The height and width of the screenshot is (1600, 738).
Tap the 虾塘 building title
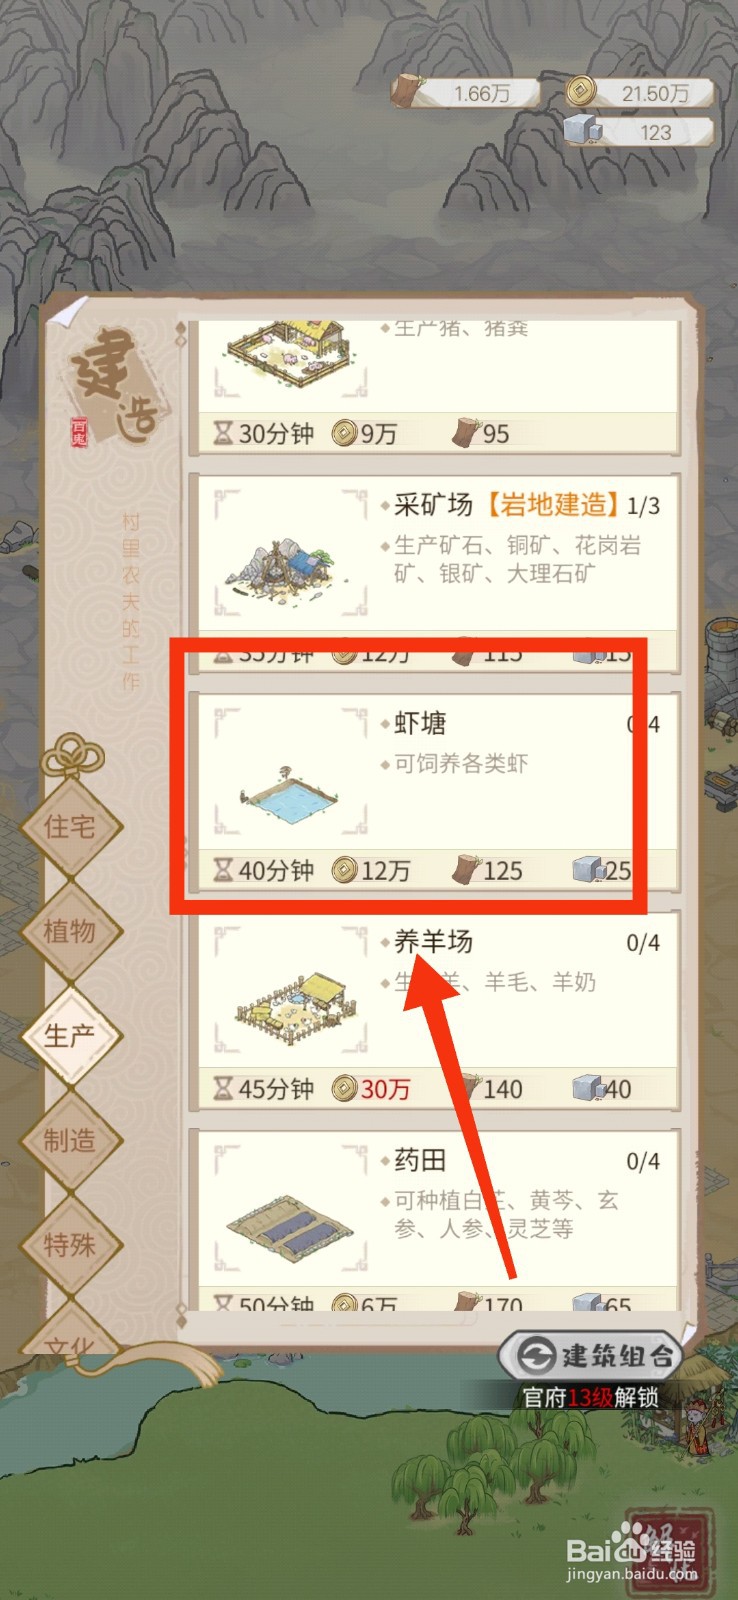[x=420, y=724]
